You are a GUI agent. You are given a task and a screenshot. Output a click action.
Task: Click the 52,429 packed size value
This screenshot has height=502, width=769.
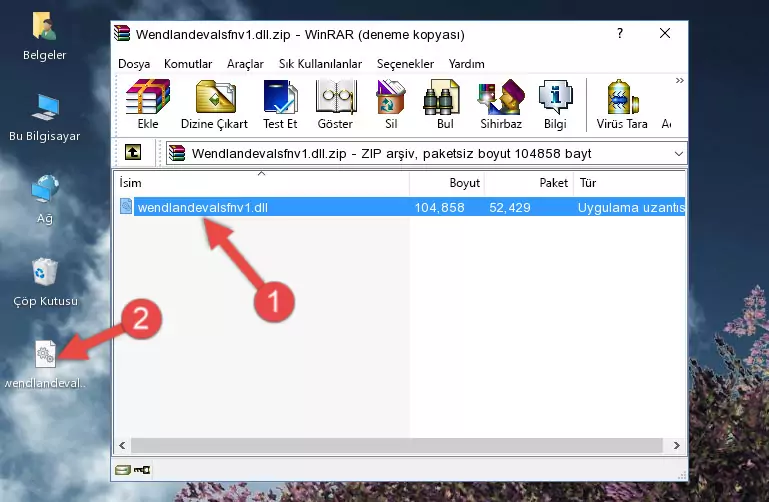coord(510,207)
